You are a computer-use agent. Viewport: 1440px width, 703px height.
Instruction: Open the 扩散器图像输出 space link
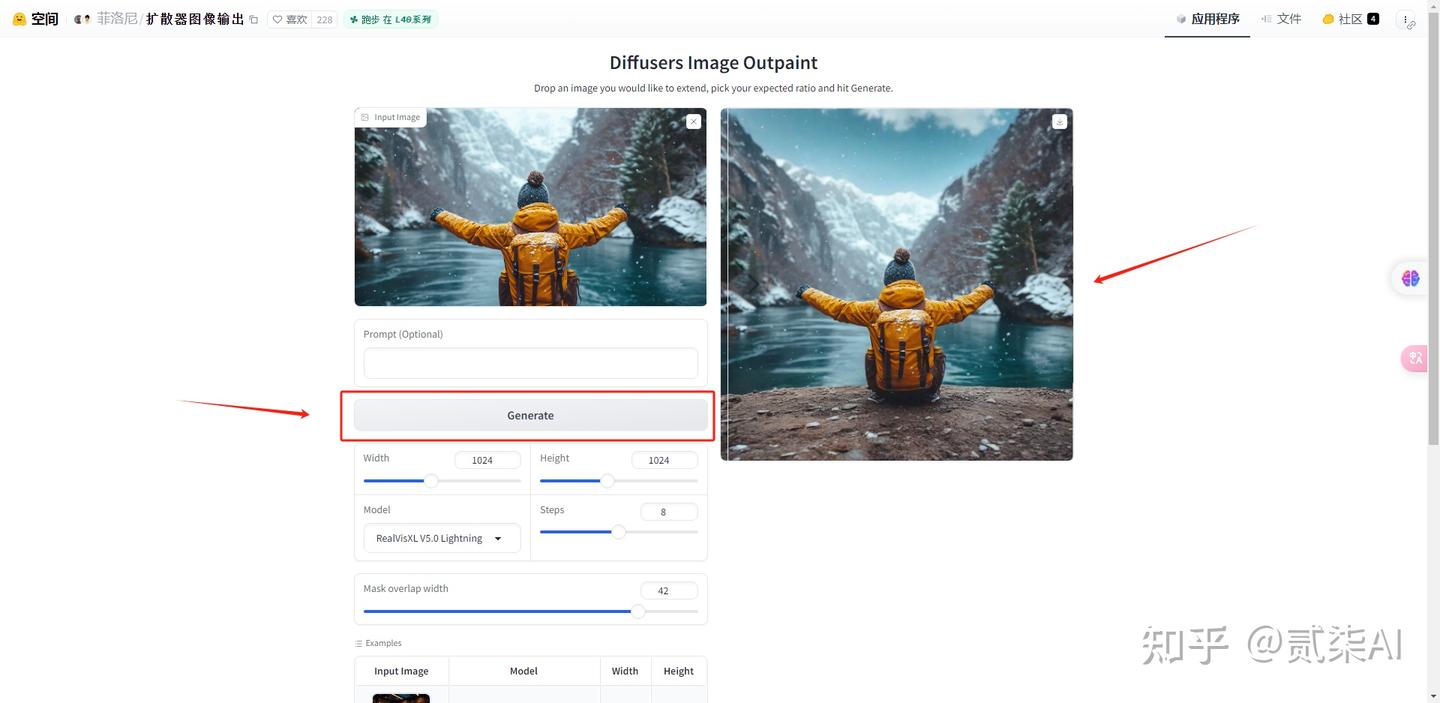195,19
